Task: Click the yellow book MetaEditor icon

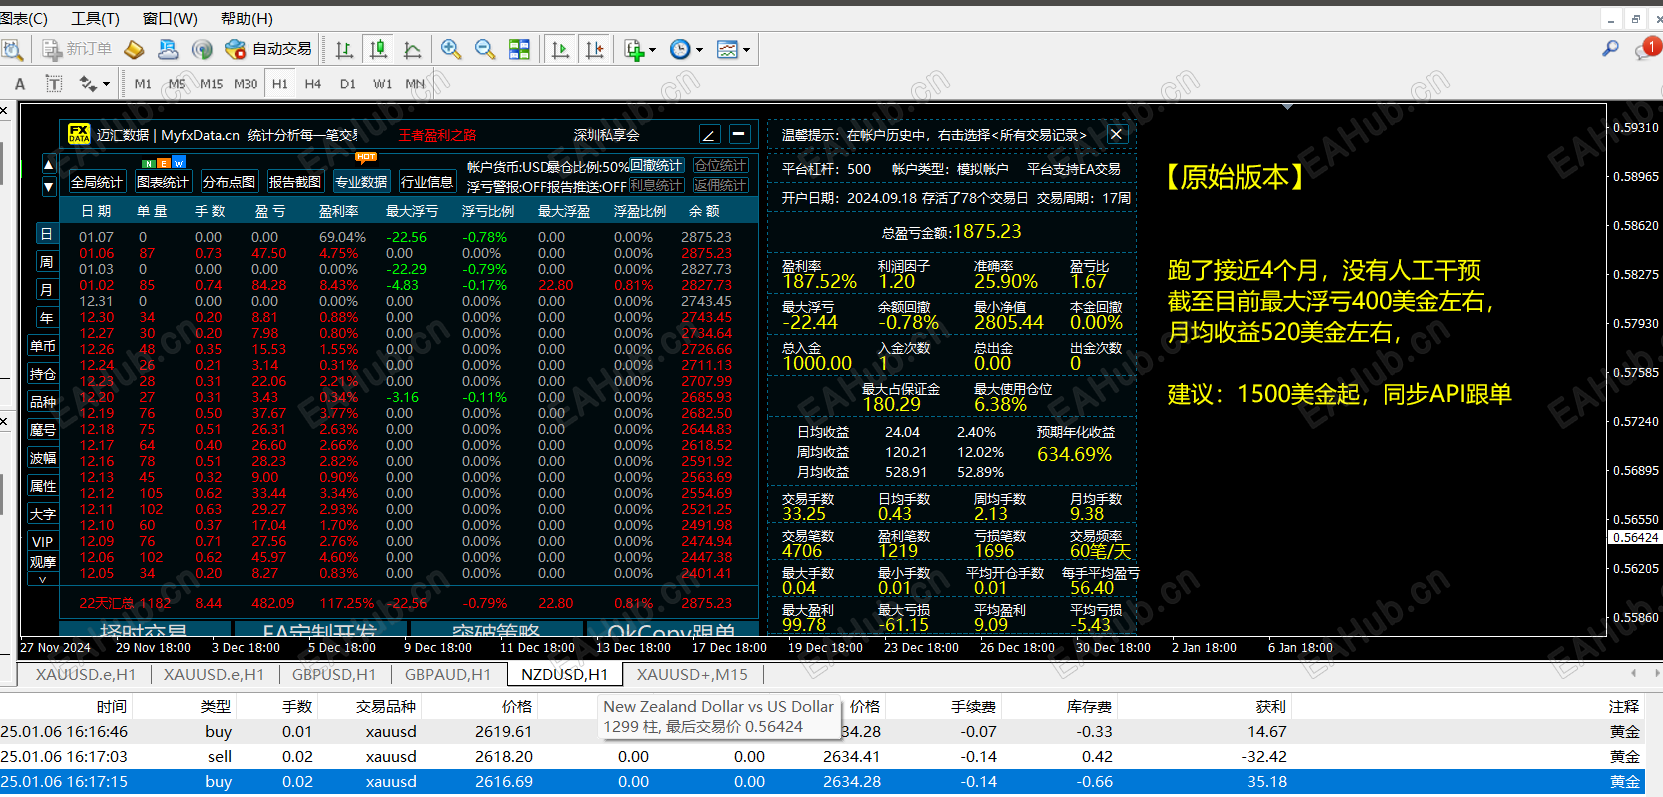Action: point(134,49)
